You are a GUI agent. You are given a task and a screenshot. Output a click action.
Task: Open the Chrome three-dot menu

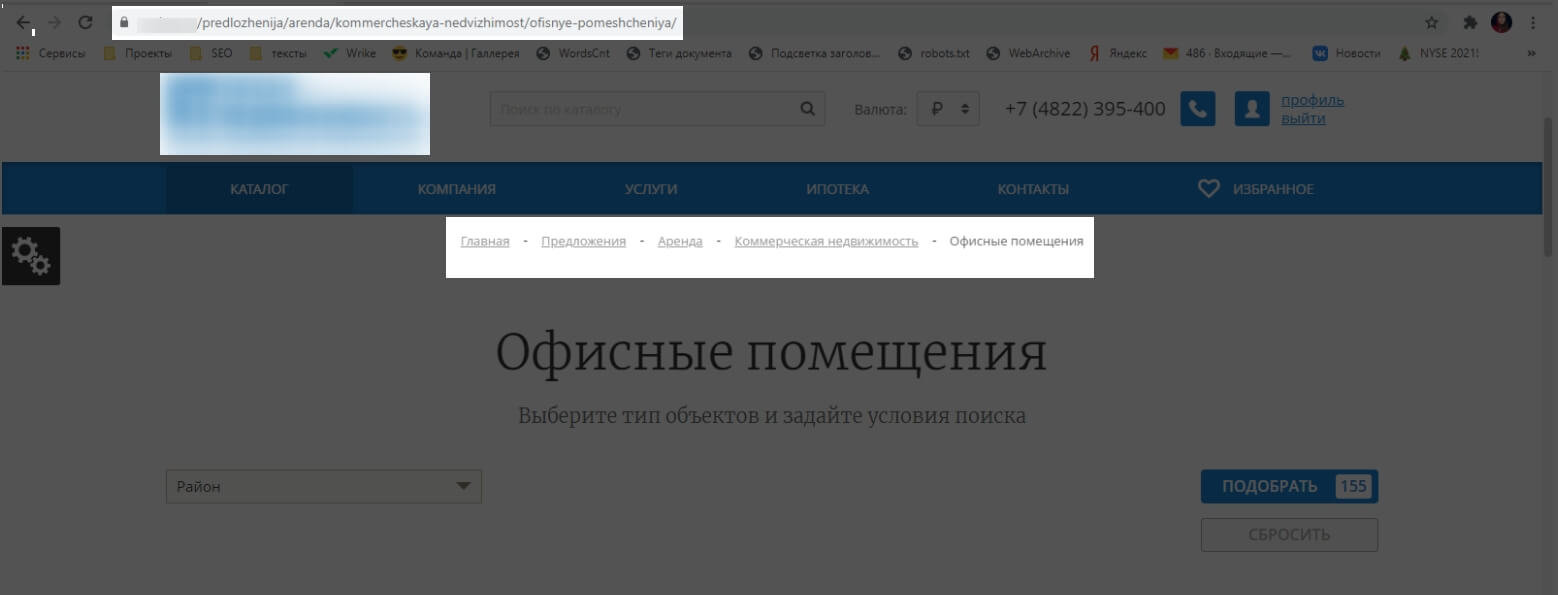pyautogui.click(x=1533, y=22)
